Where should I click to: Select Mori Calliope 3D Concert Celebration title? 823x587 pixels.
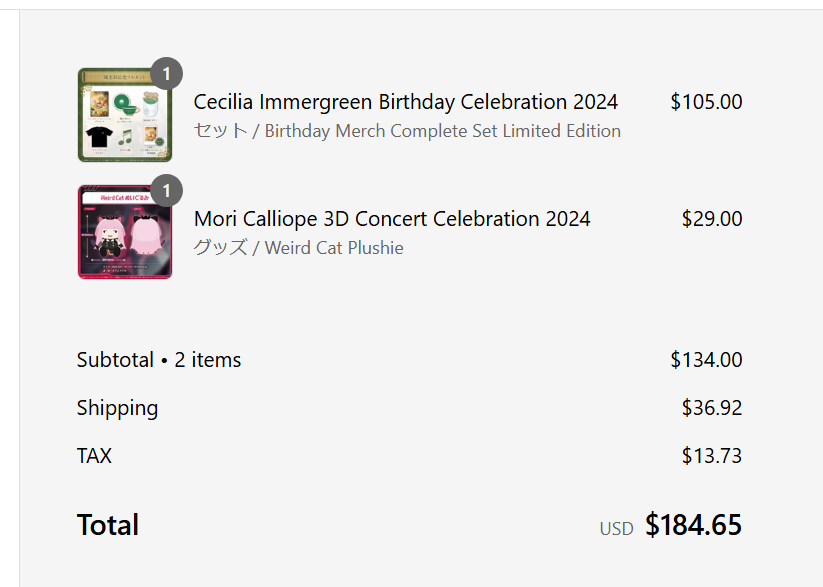(392, 219)
